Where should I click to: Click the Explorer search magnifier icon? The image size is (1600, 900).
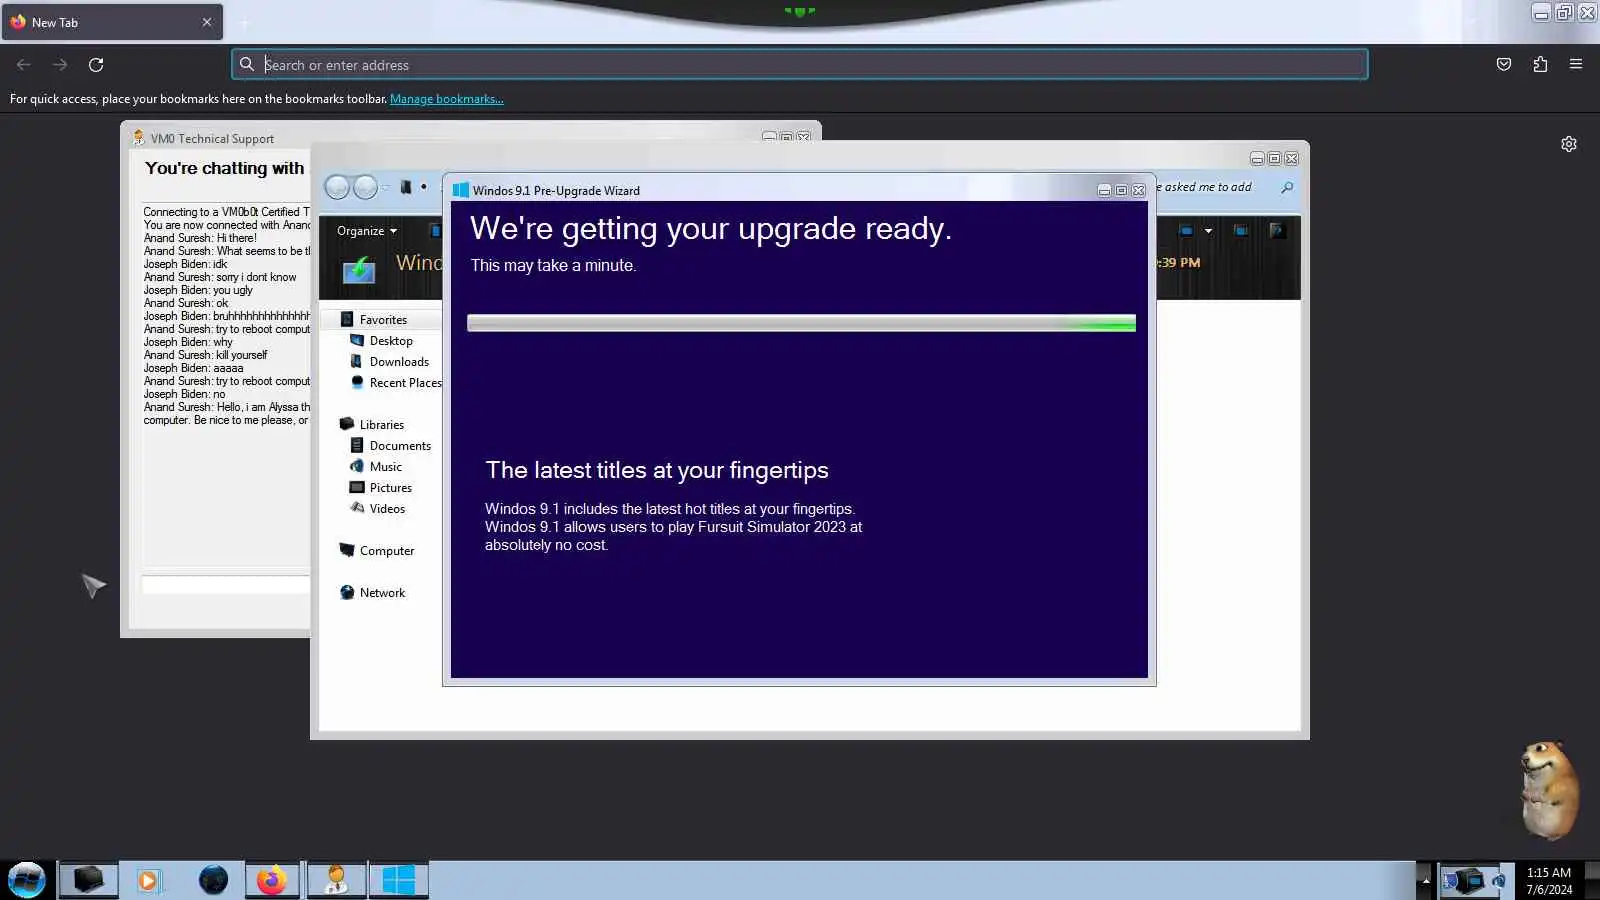pyautogui.click(x=1287, y=187)
